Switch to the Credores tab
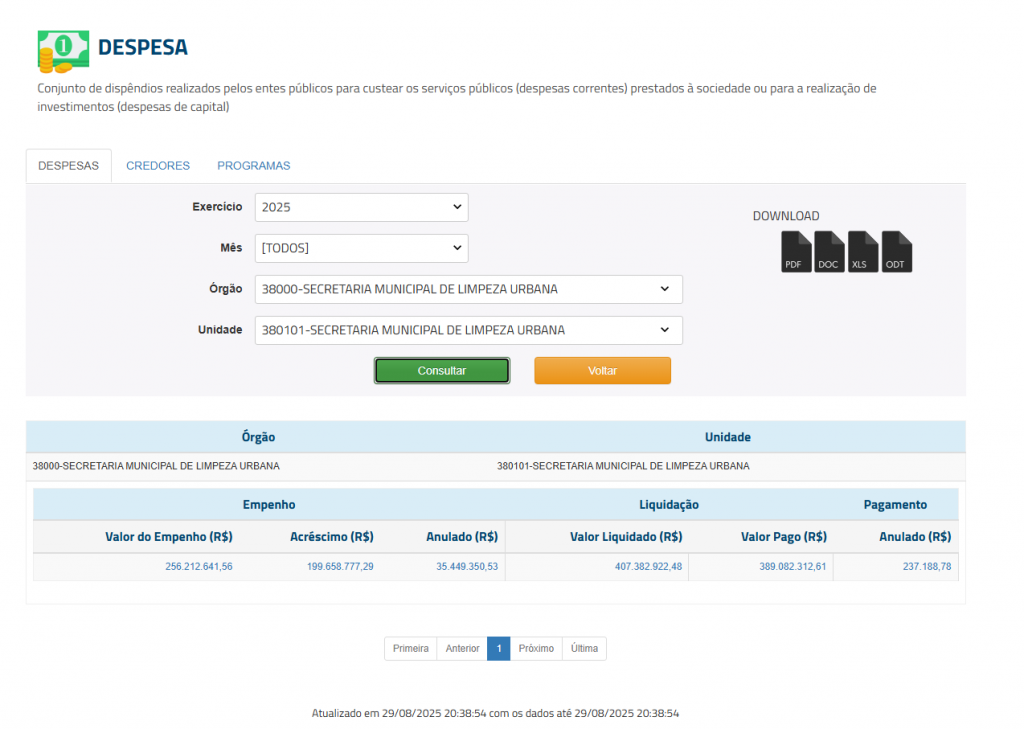The image size is (1024, 729). coord(158,166)
